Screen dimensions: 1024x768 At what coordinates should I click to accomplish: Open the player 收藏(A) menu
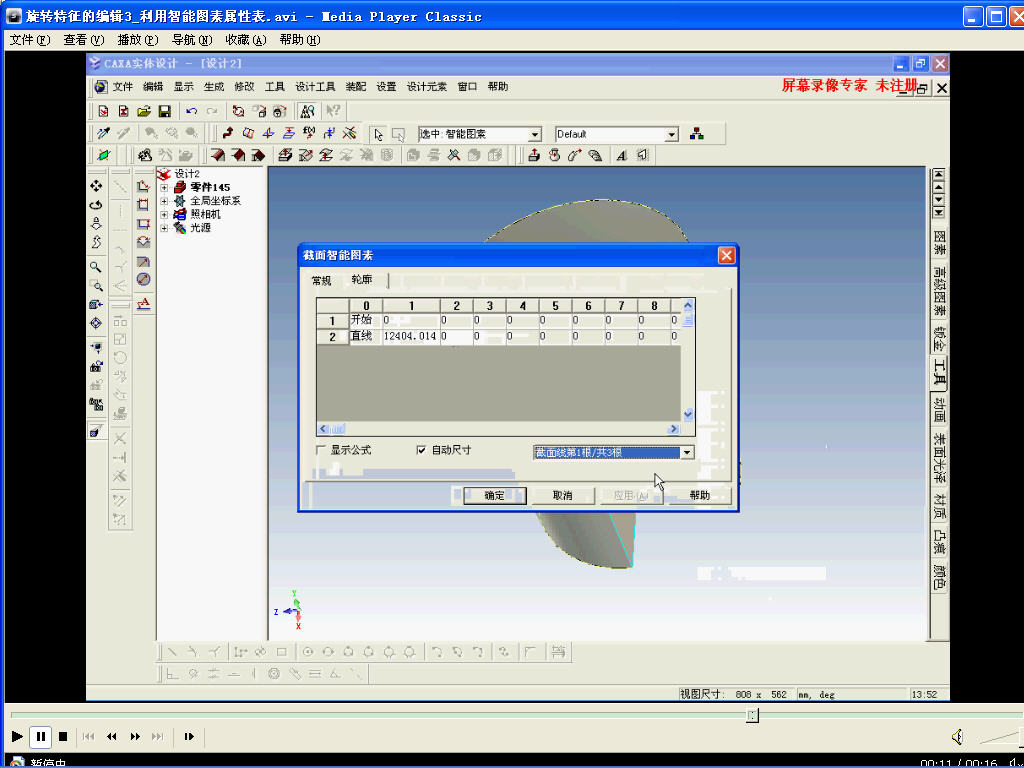pos(246,40)
